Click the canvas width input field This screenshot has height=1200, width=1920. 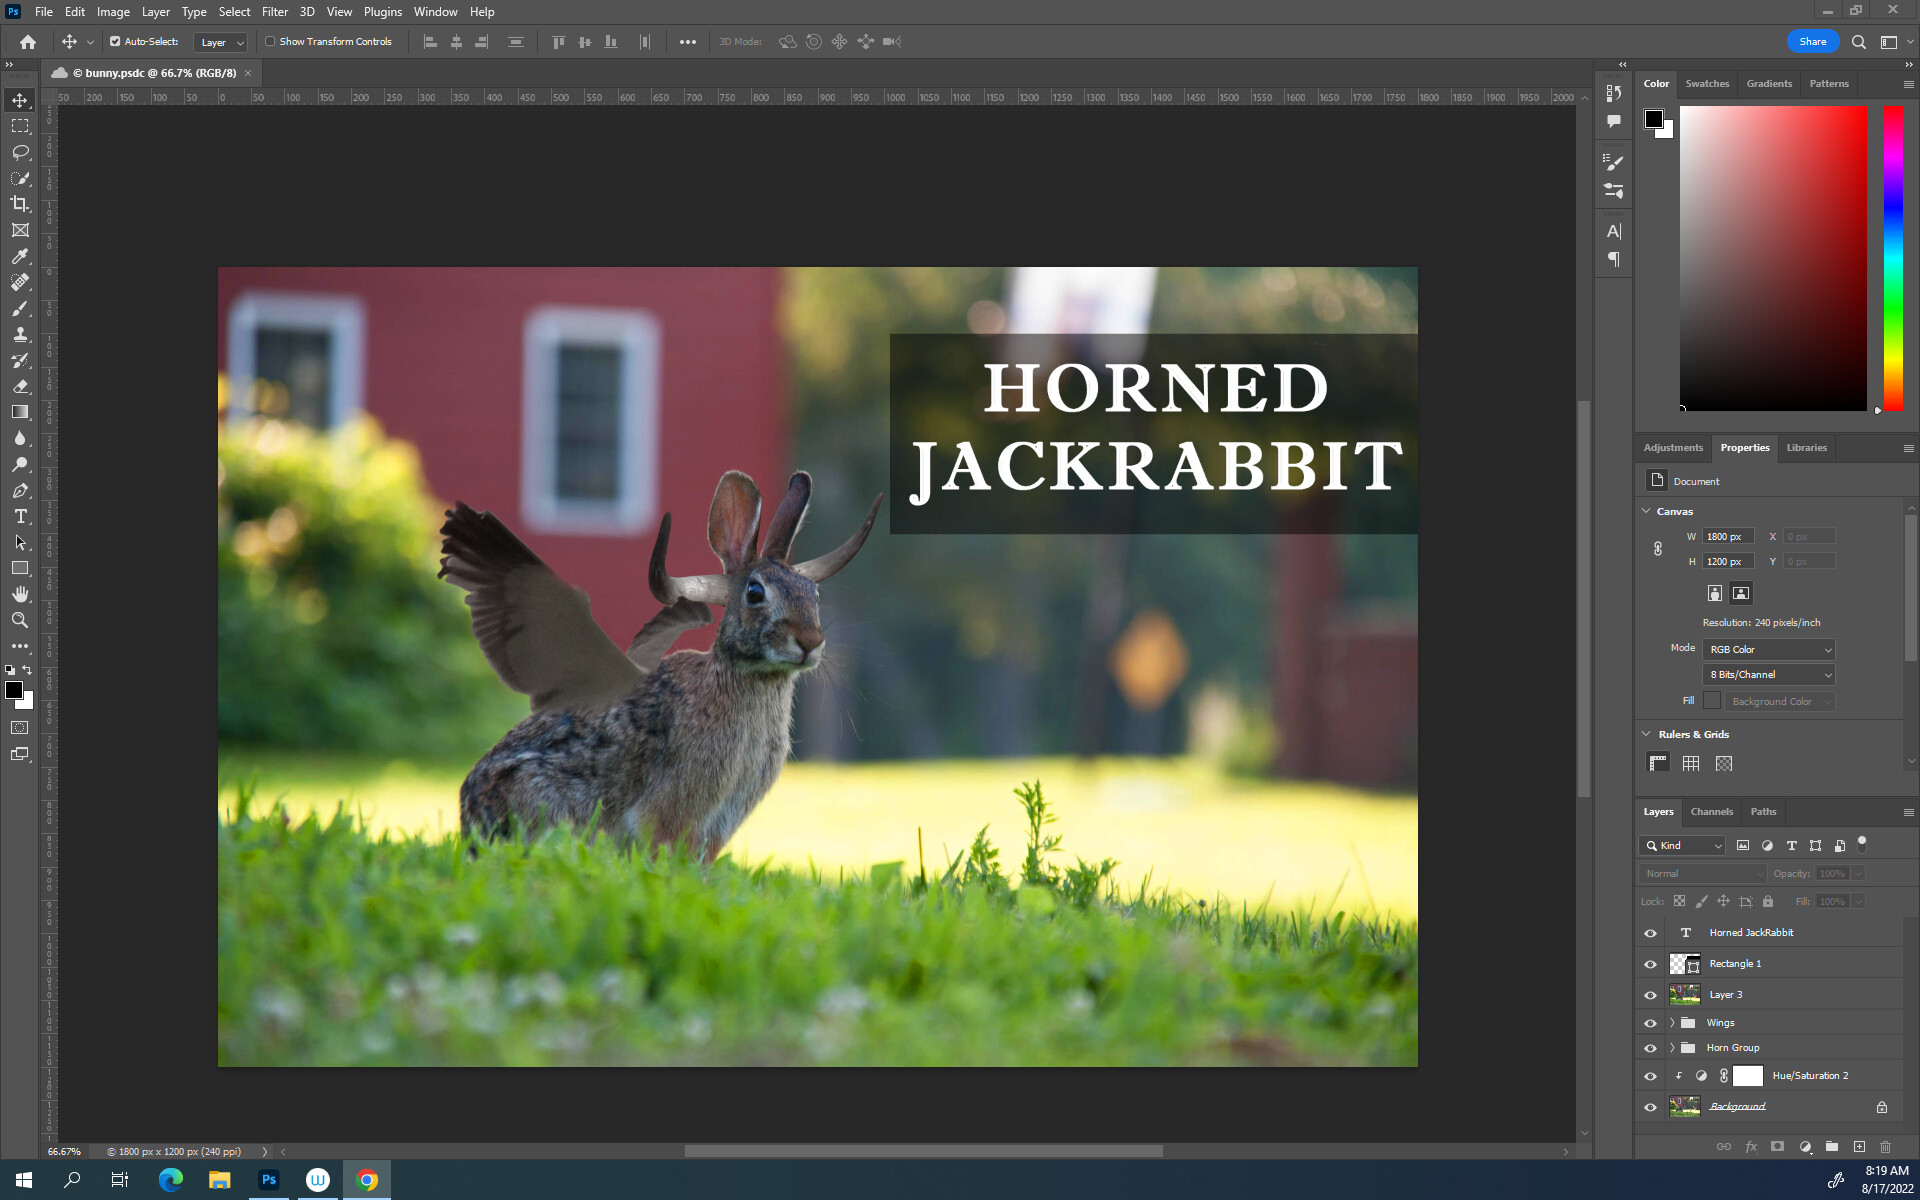point(1728,537)
